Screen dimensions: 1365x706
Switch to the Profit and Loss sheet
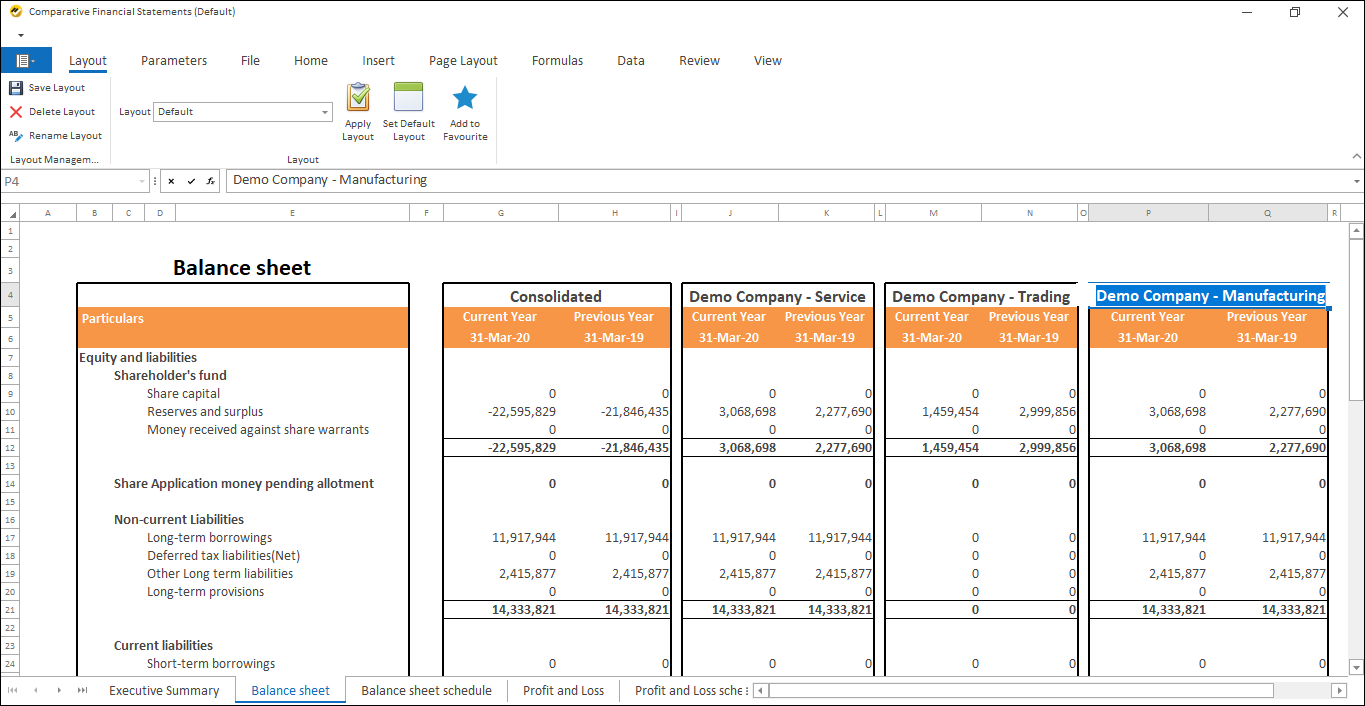pos(563,690)
